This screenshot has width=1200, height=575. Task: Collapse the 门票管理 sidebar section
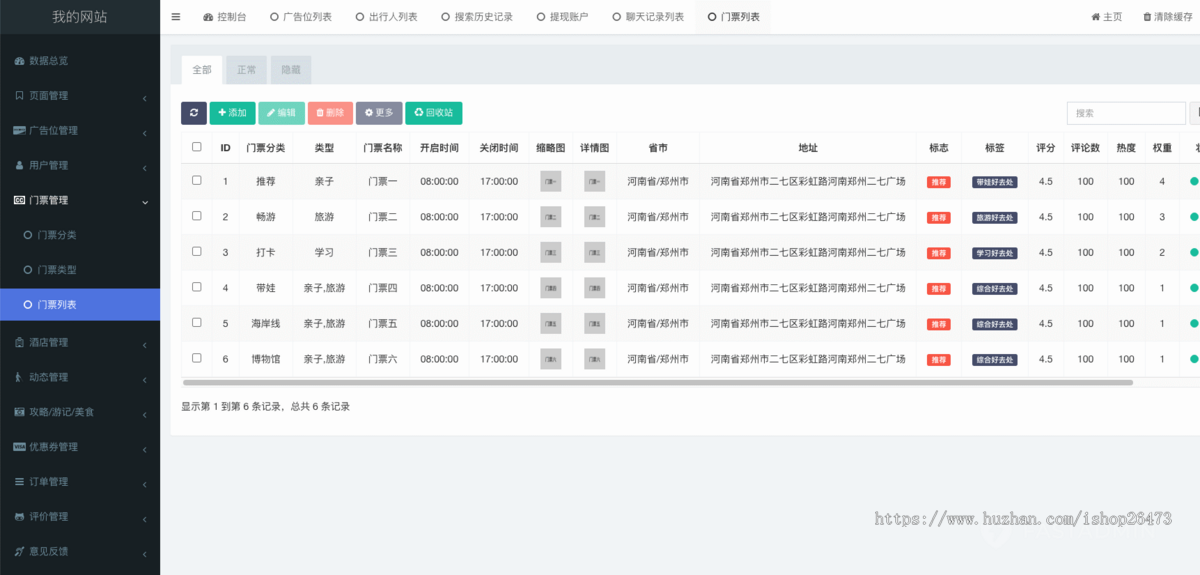click(80, 200)
